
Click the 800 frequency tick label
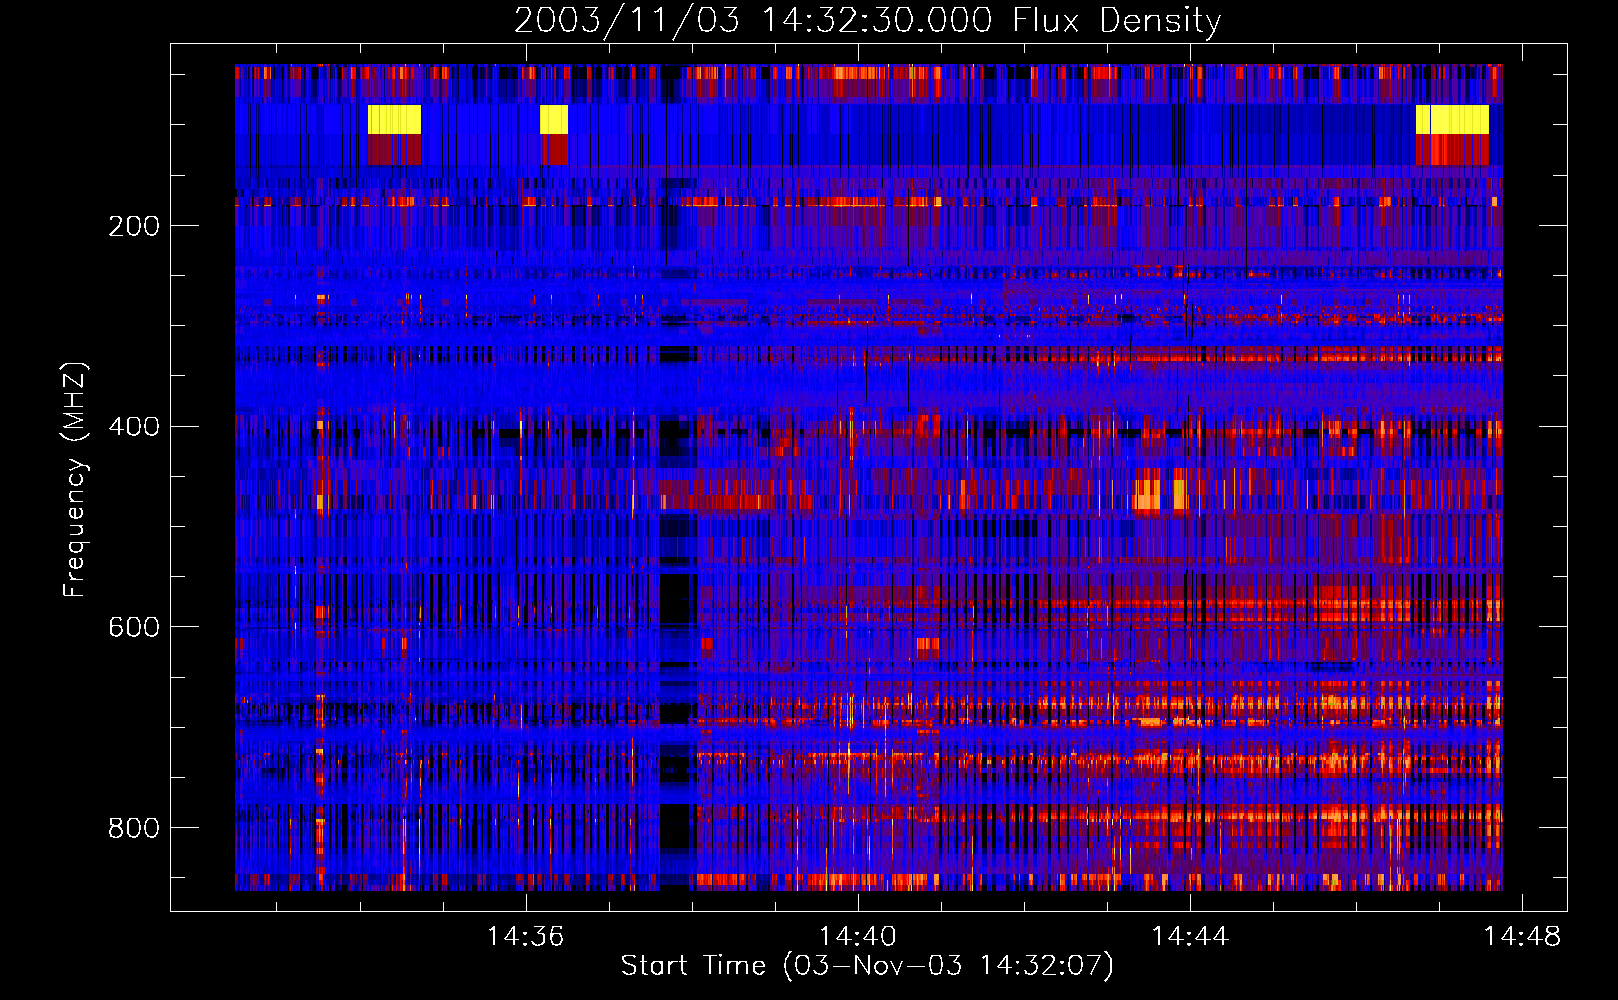coord(133,828)
